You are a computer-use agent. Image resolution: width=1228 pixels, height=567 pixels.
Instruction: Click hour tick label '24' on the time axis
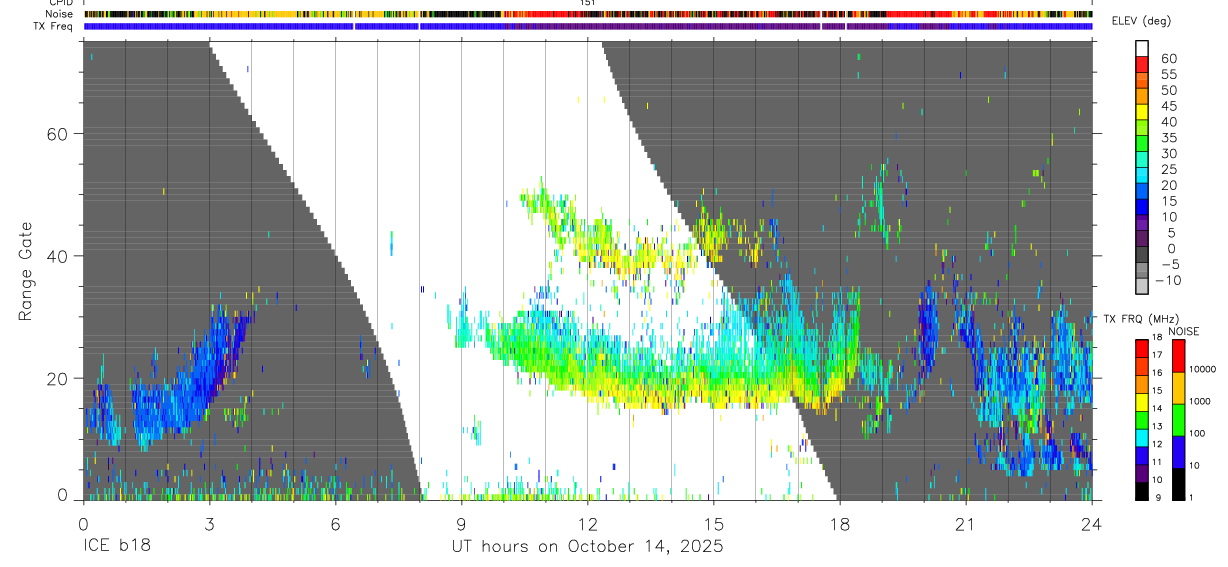[x=1091, y=523]
